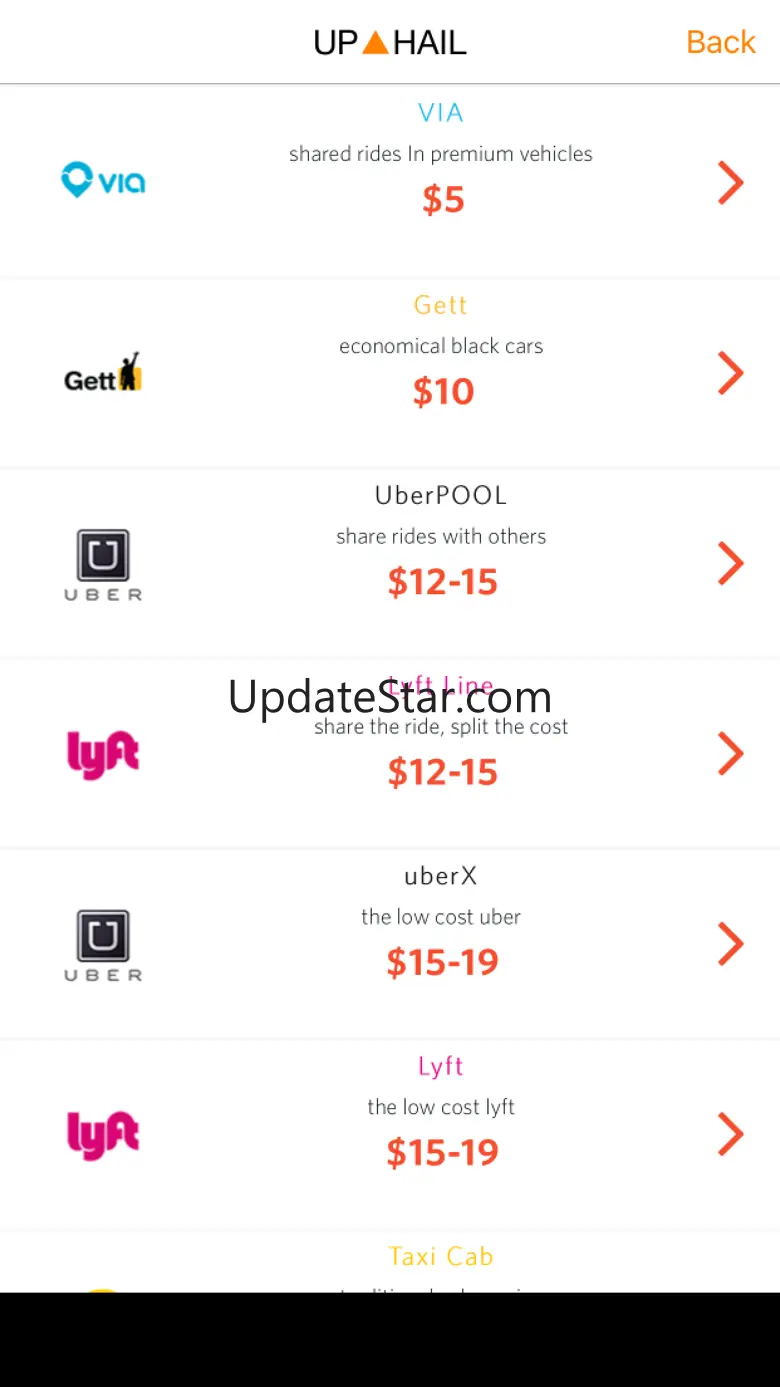Open VIA ride details chevron
Image resolution: width=780 pixels, height=1387 pixels.
(x=731, y=183)
